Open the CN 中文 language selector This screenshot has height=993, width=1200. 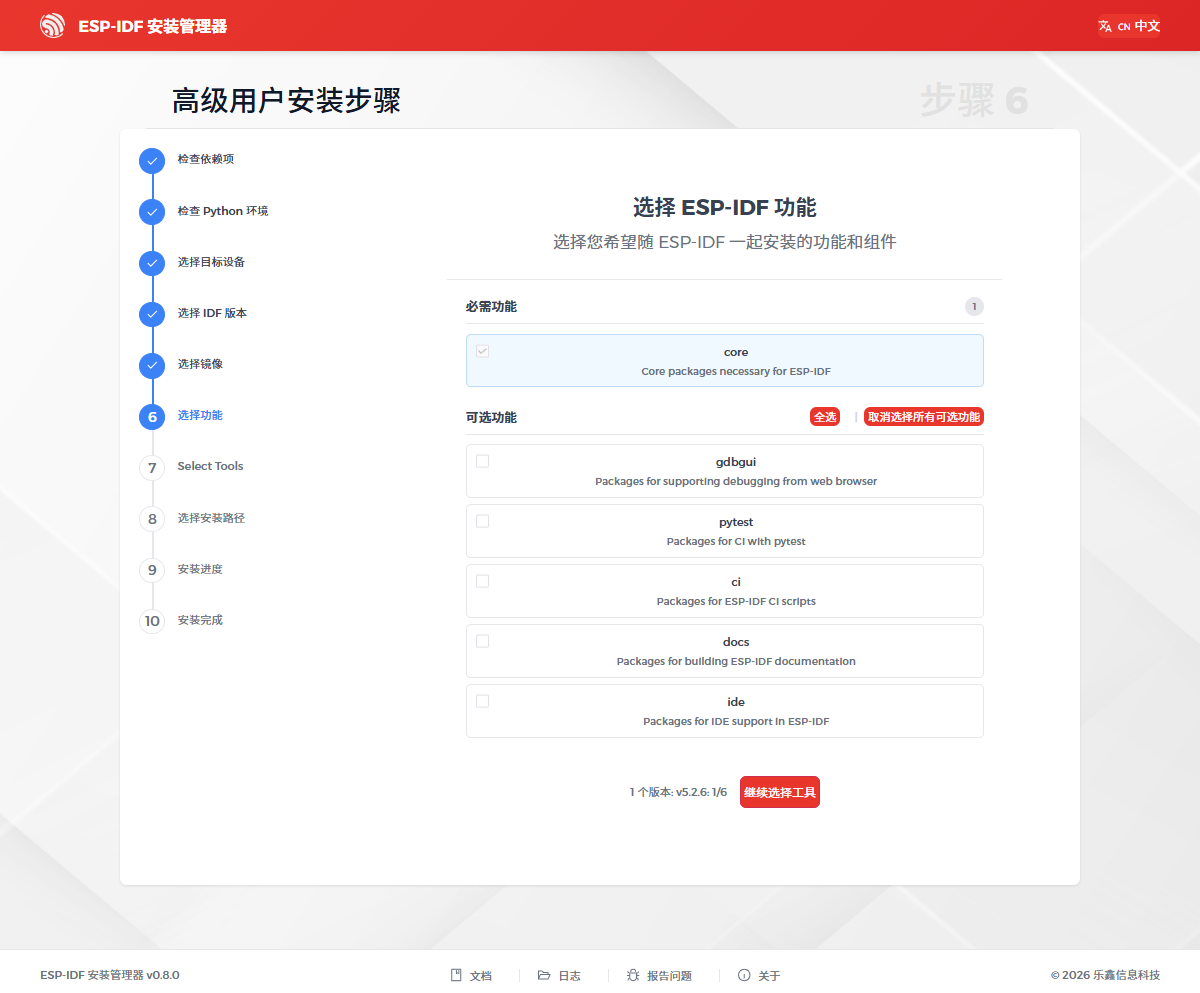pos(1129,26)
